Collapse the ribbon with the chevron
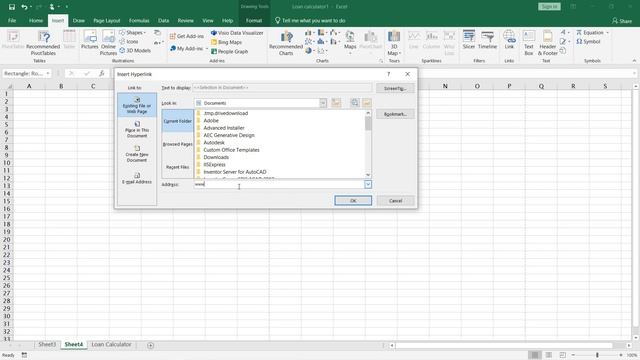 [634, 61]
